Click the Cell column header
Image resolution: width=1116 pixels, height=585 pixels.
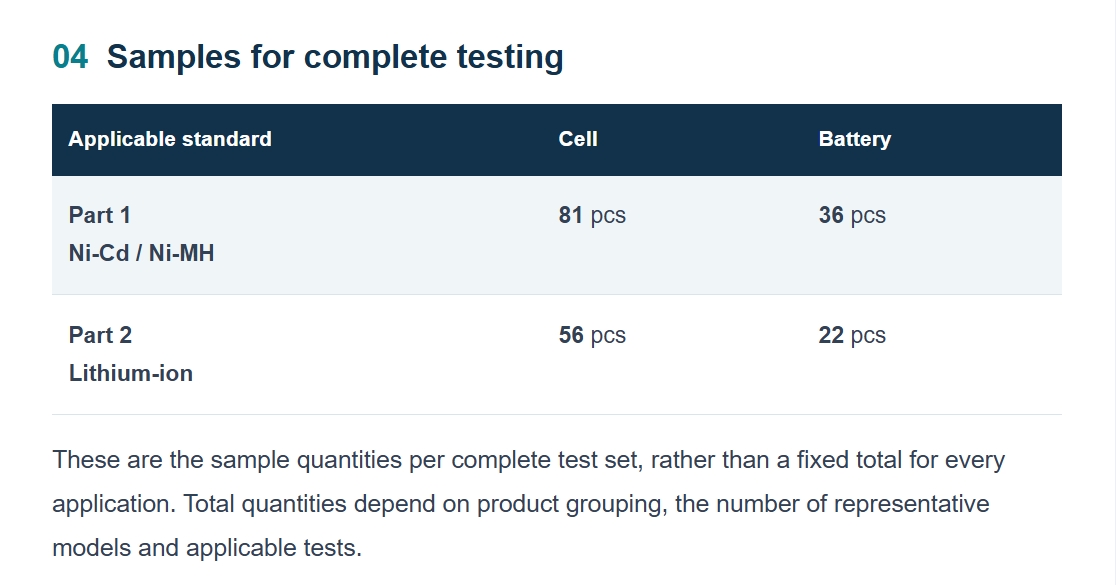click(x=578, y=139)
